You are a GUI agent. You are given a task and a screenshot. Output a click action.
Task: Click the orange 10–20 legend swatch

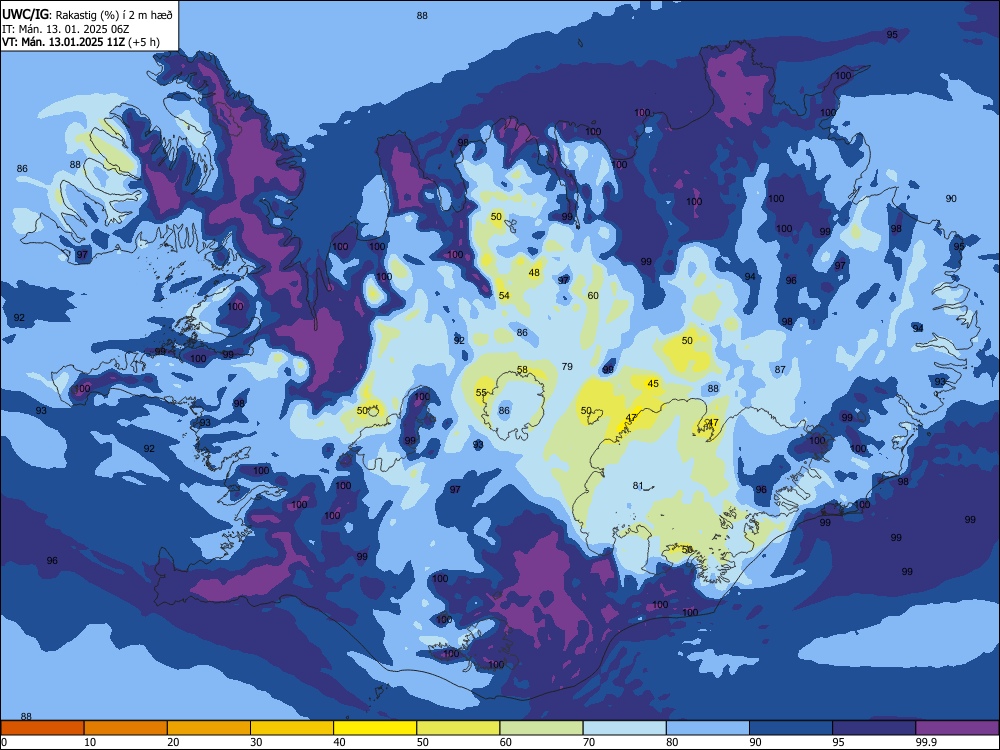click(x=126, y=728)
